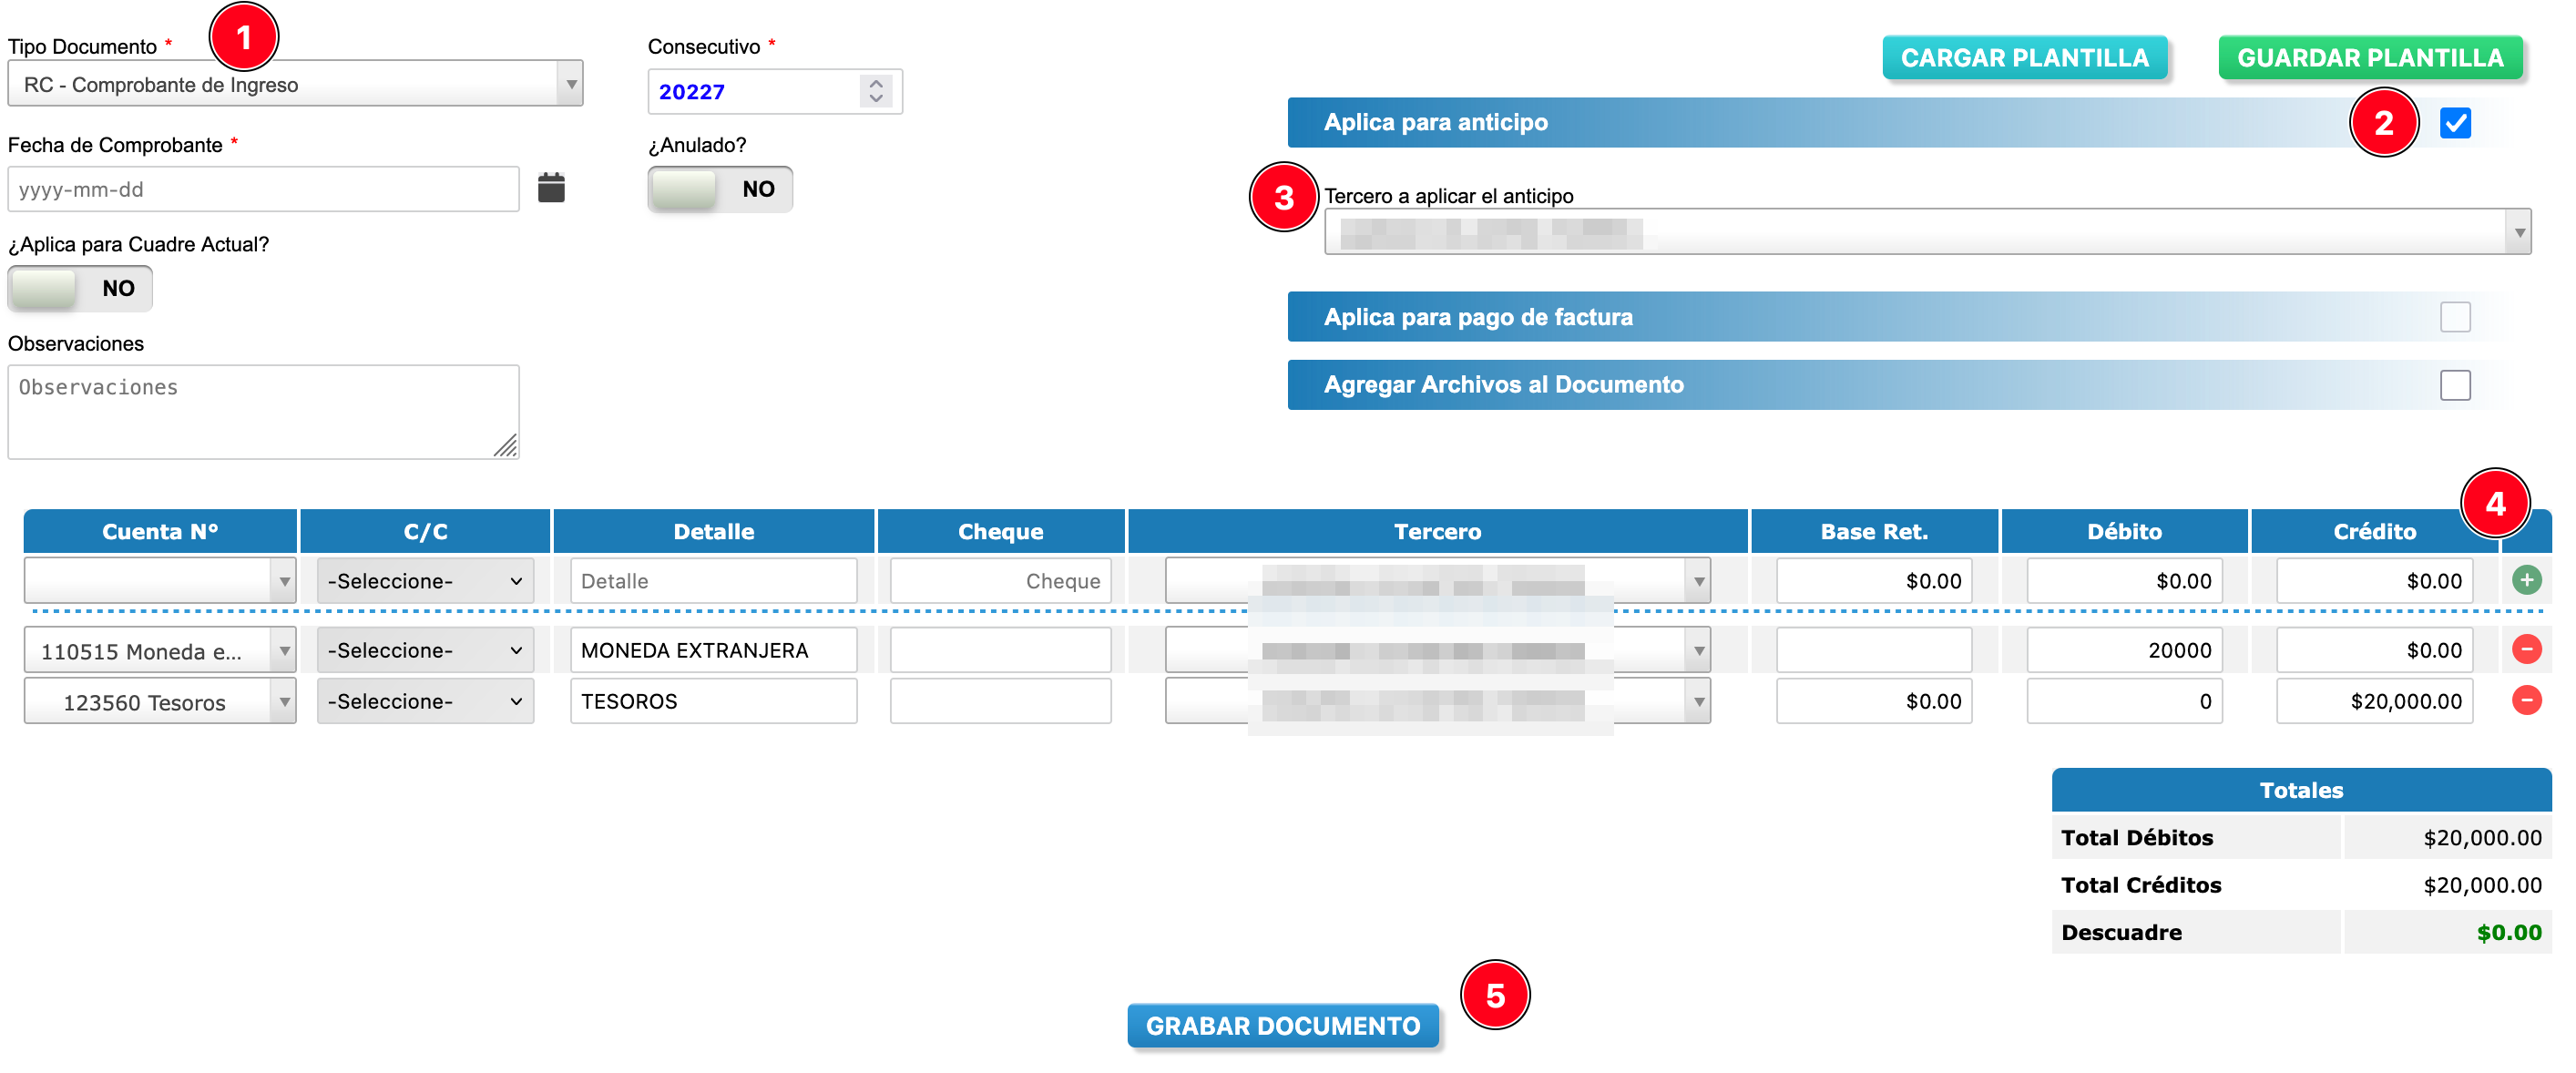2576x1073 pixels.
Task: Click the Observaciones text area
Action: pyautogui.click(x=263, y=410)
